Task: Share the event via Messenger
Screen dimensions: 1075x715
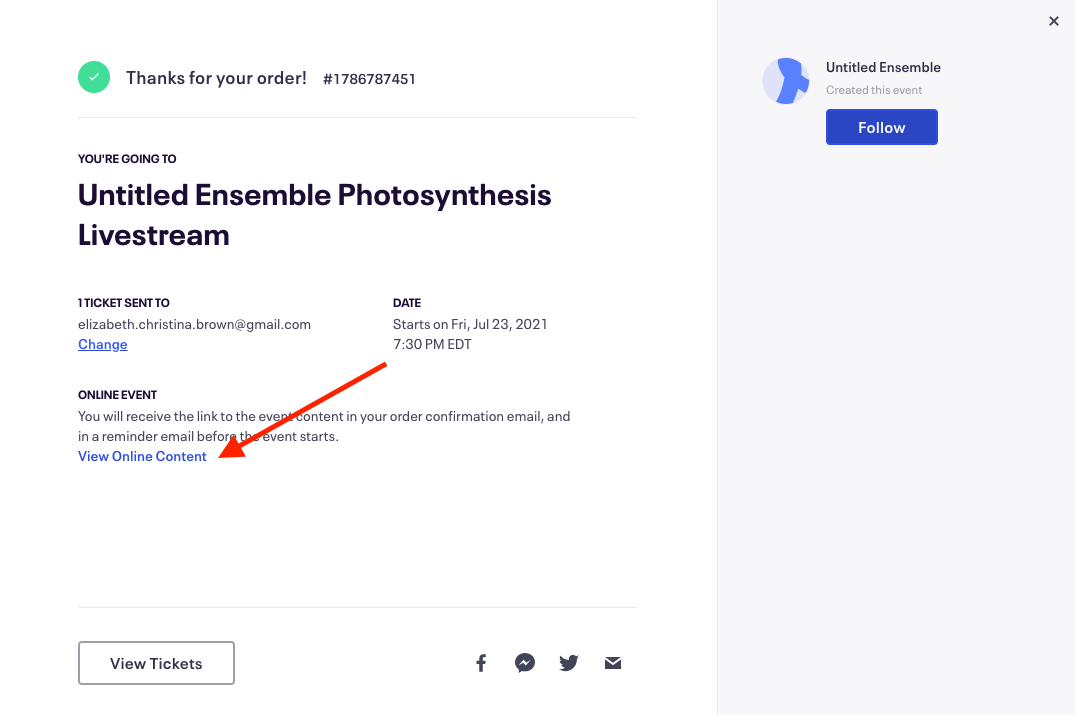Action: 525,663
